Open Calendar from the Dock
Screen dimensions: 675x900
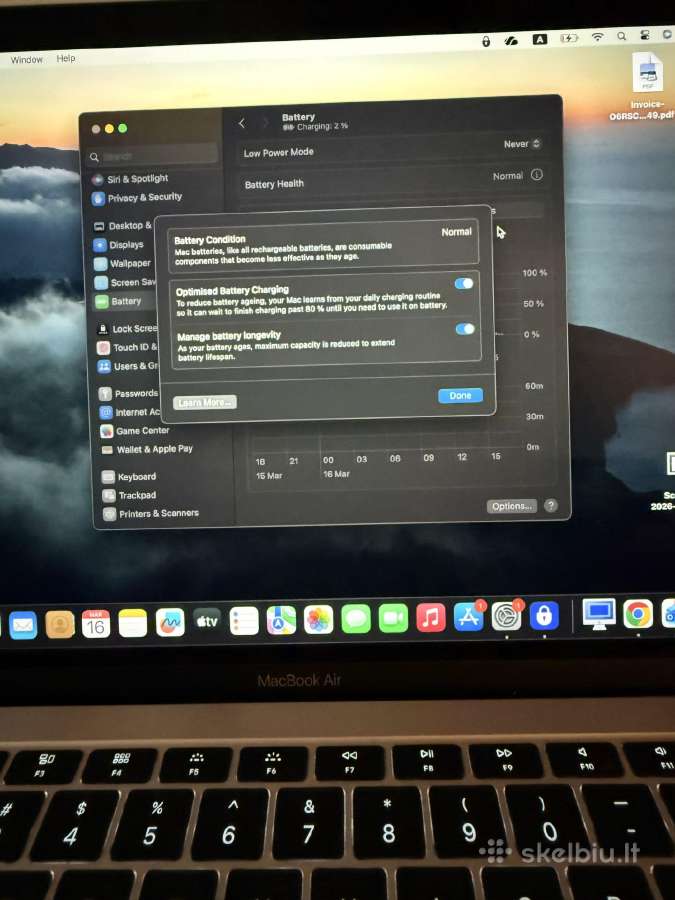click(96, 623)
